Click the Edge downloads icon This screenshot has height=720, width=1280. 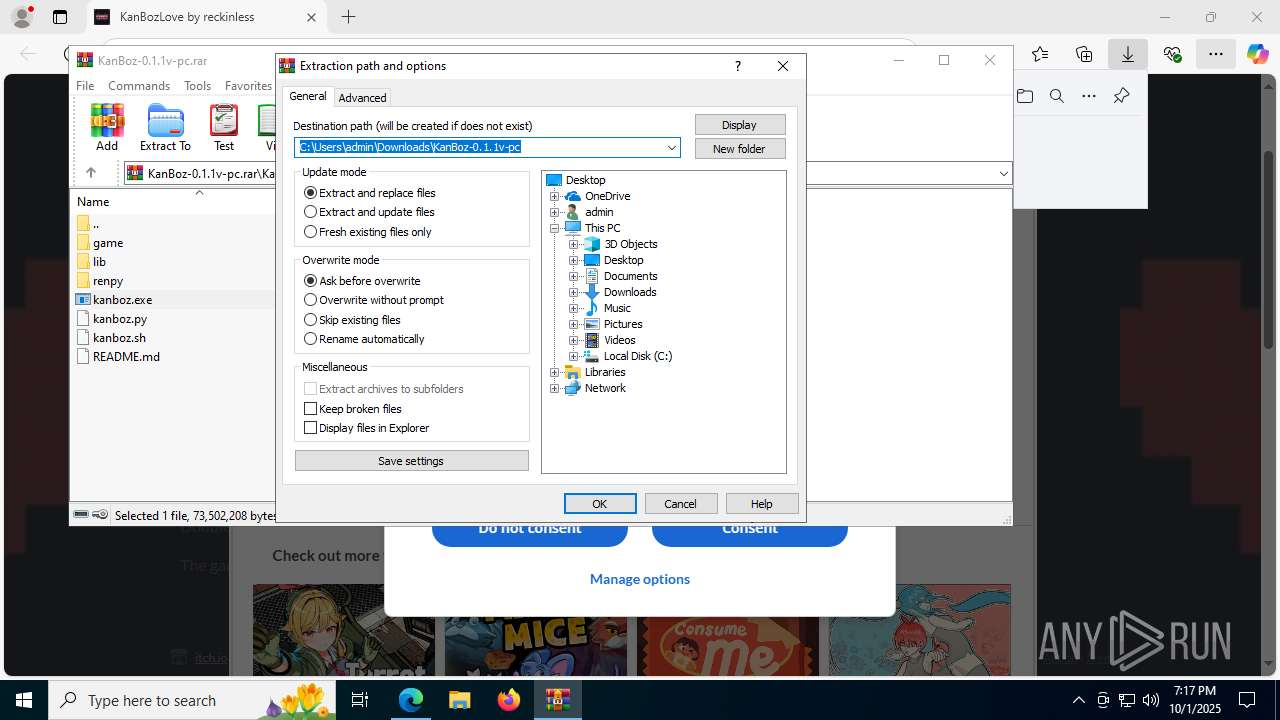pos(1128,54)
